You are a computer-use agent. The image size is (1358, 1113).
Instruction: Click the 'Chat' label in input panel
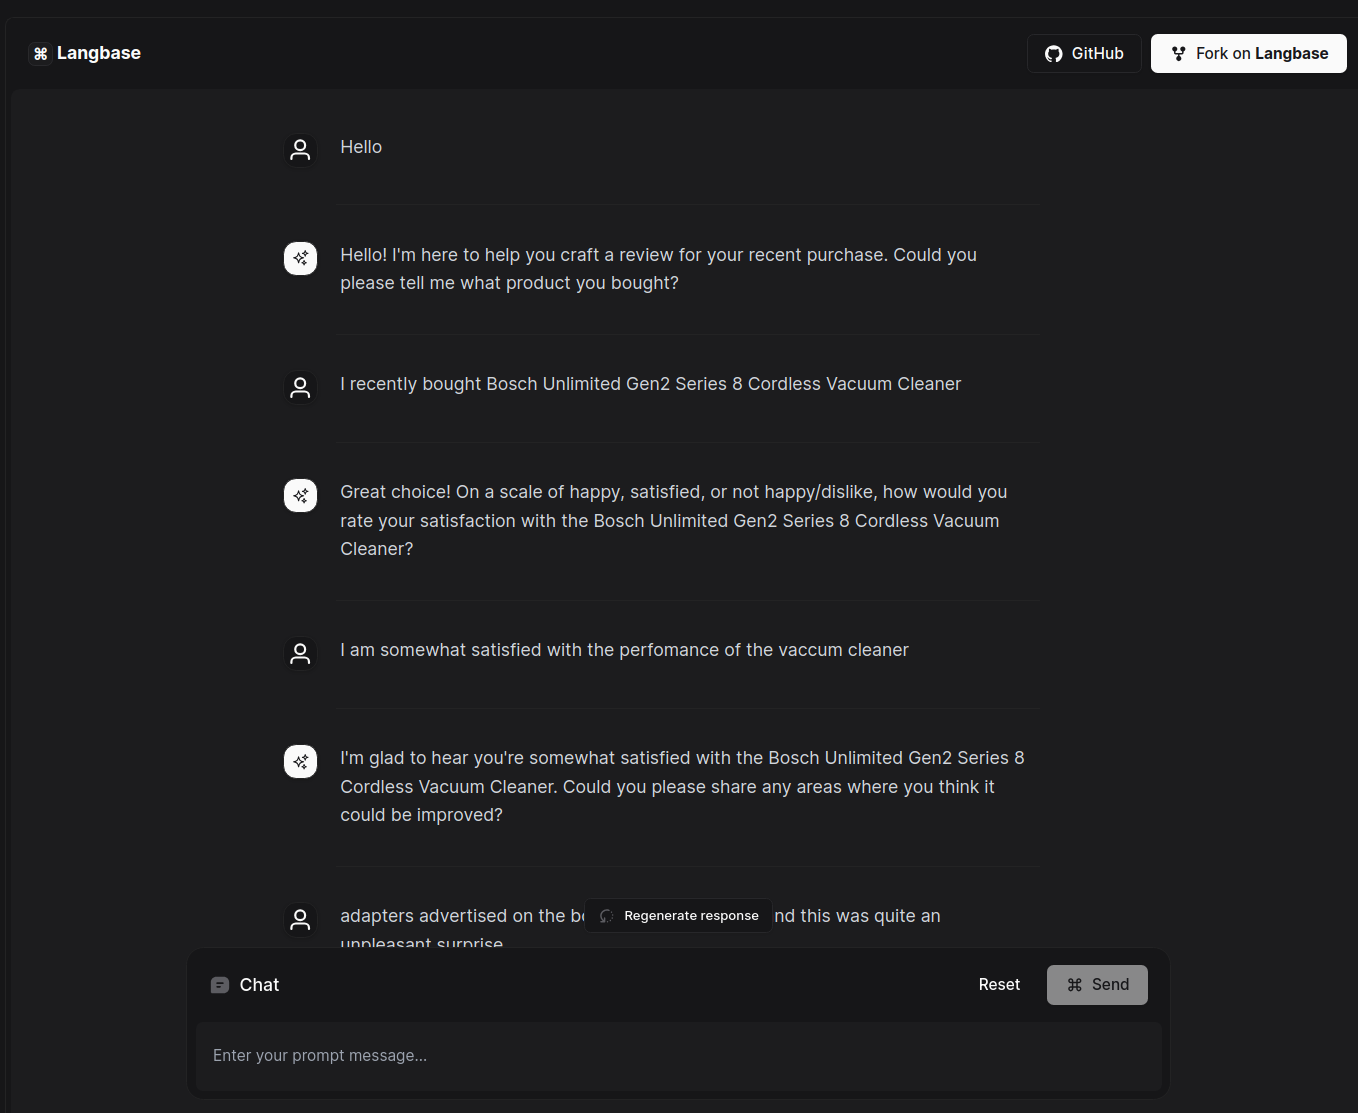pos(259,985)
